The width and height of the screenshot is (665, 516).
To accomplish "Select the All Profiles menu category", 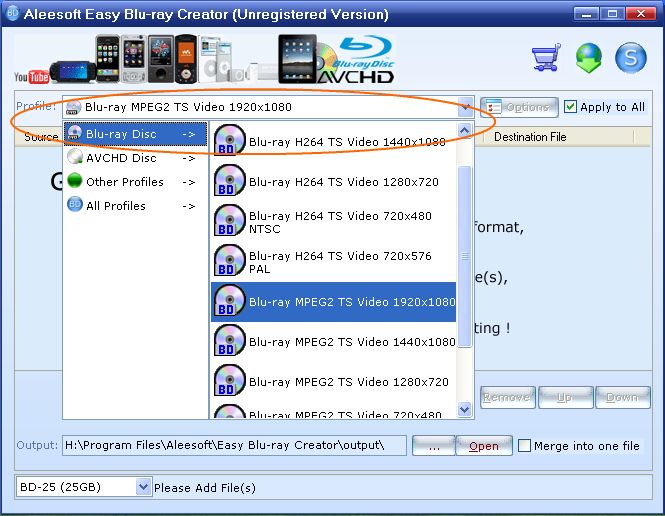I will point(136,206).
